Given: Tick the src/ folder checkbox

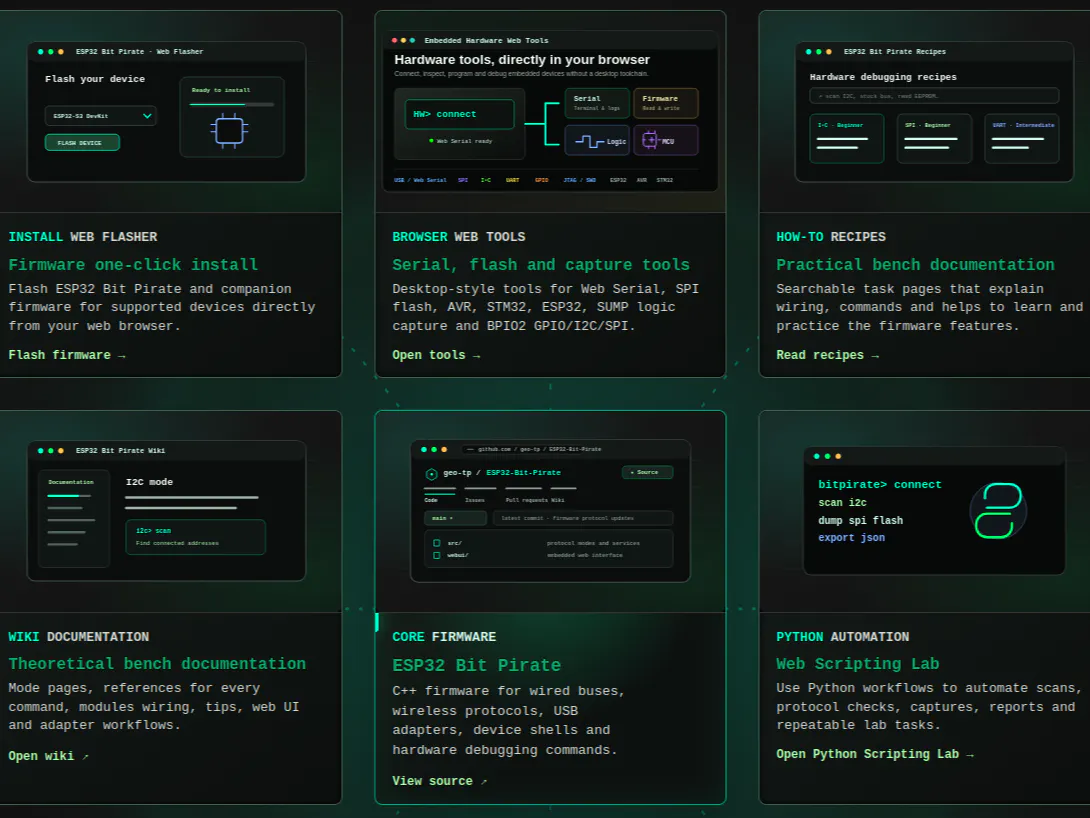Looking at the screenshot, I should [437, 543].
